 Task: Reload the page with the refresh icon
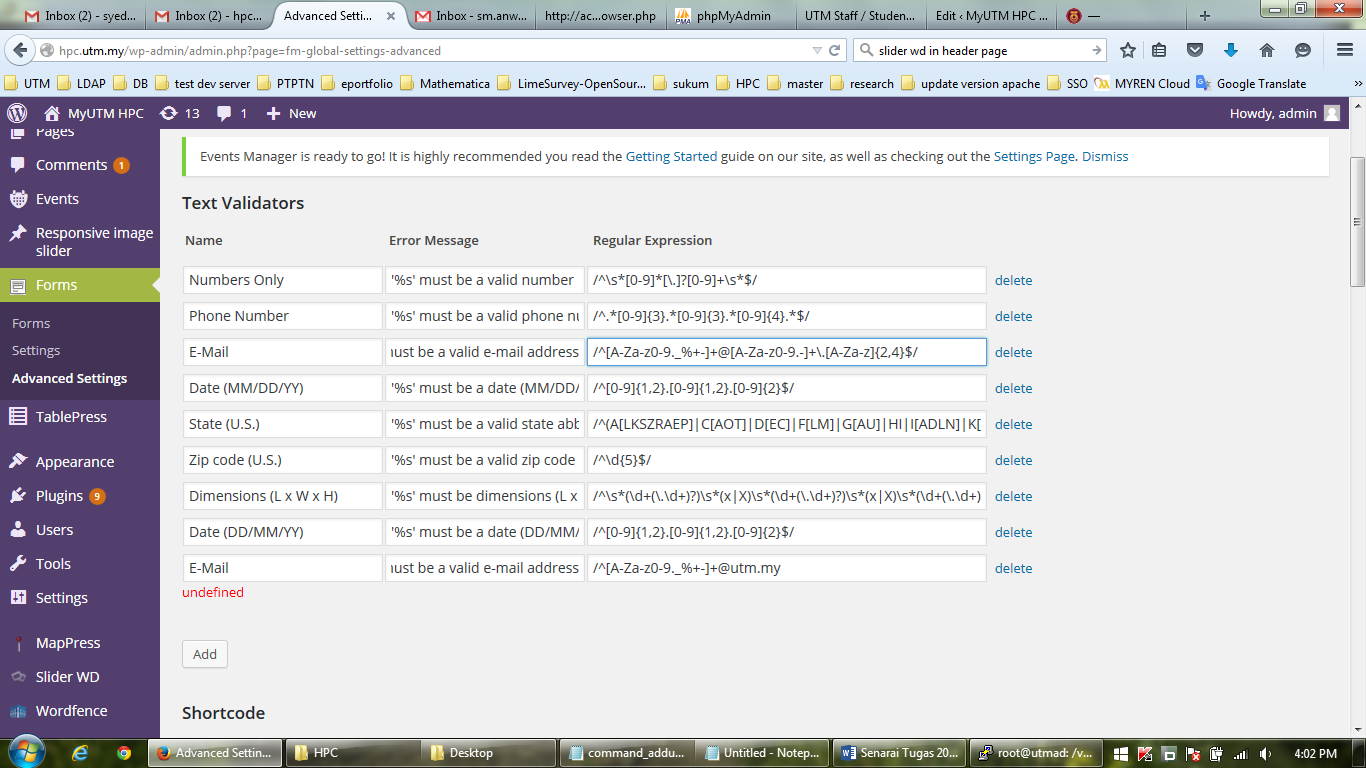tap(834, 50)
